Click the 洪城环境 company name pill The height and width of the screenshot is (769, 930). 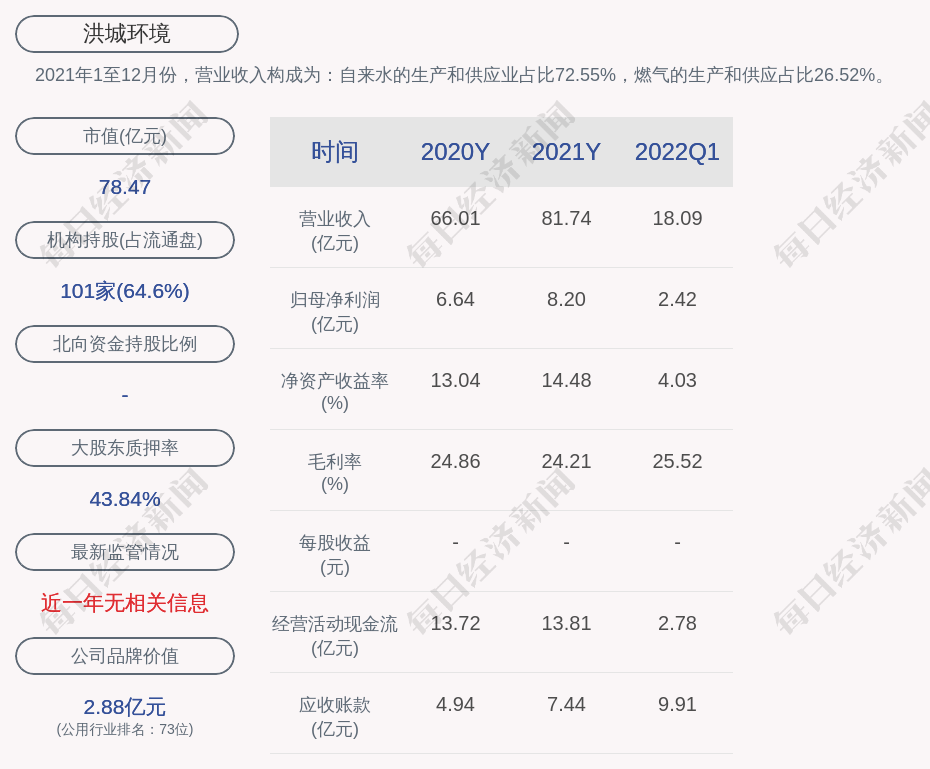(x=127, y=34)
